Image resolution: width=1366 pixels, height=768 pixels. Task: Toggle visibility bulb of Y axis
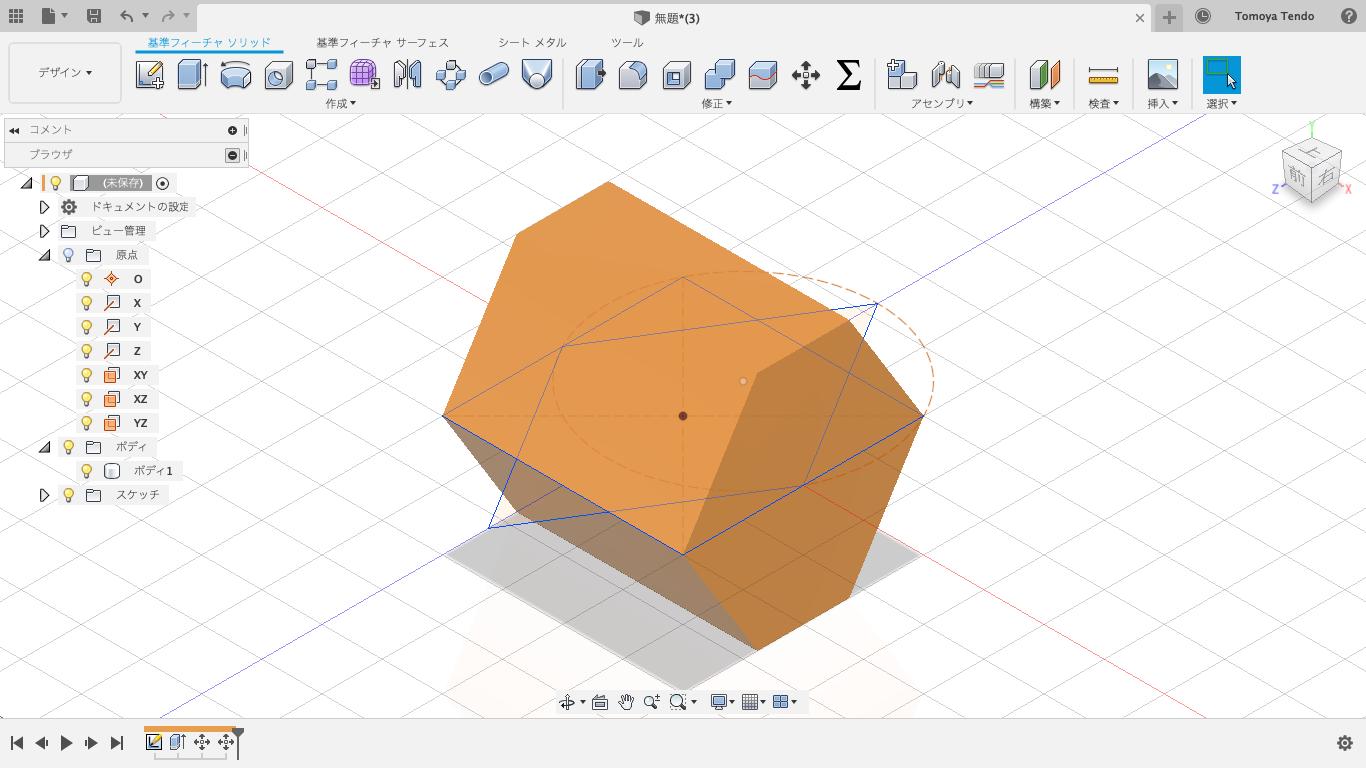(x=87, y=327)
